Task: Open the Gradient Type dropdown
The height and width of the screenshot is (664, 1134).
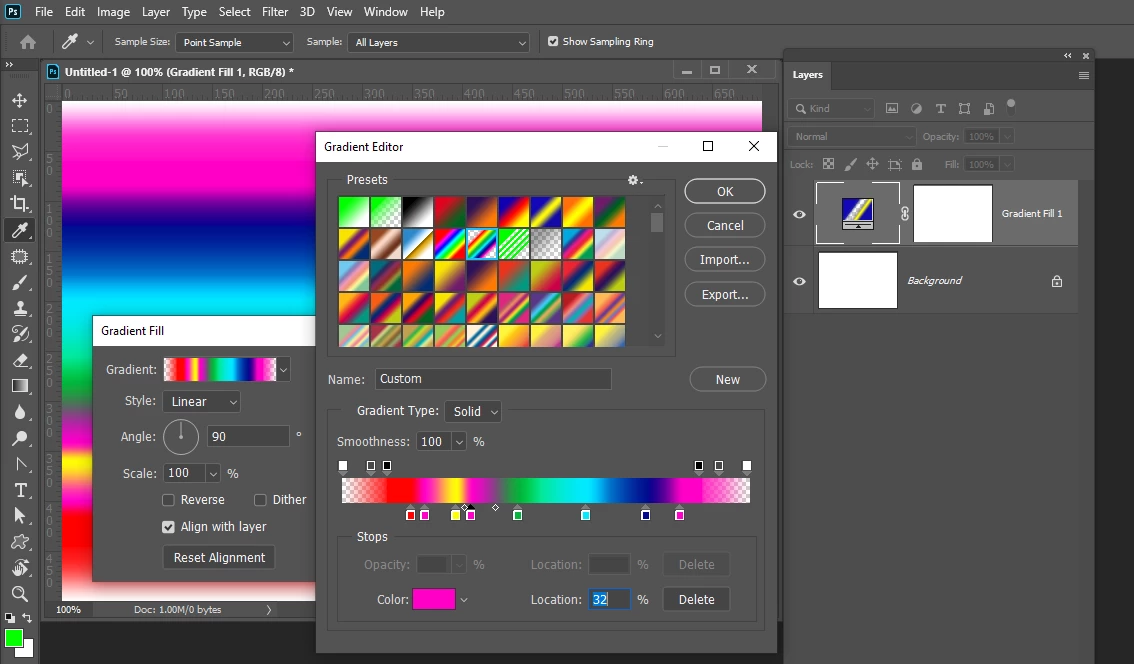Action: click(x=473, y=412)
